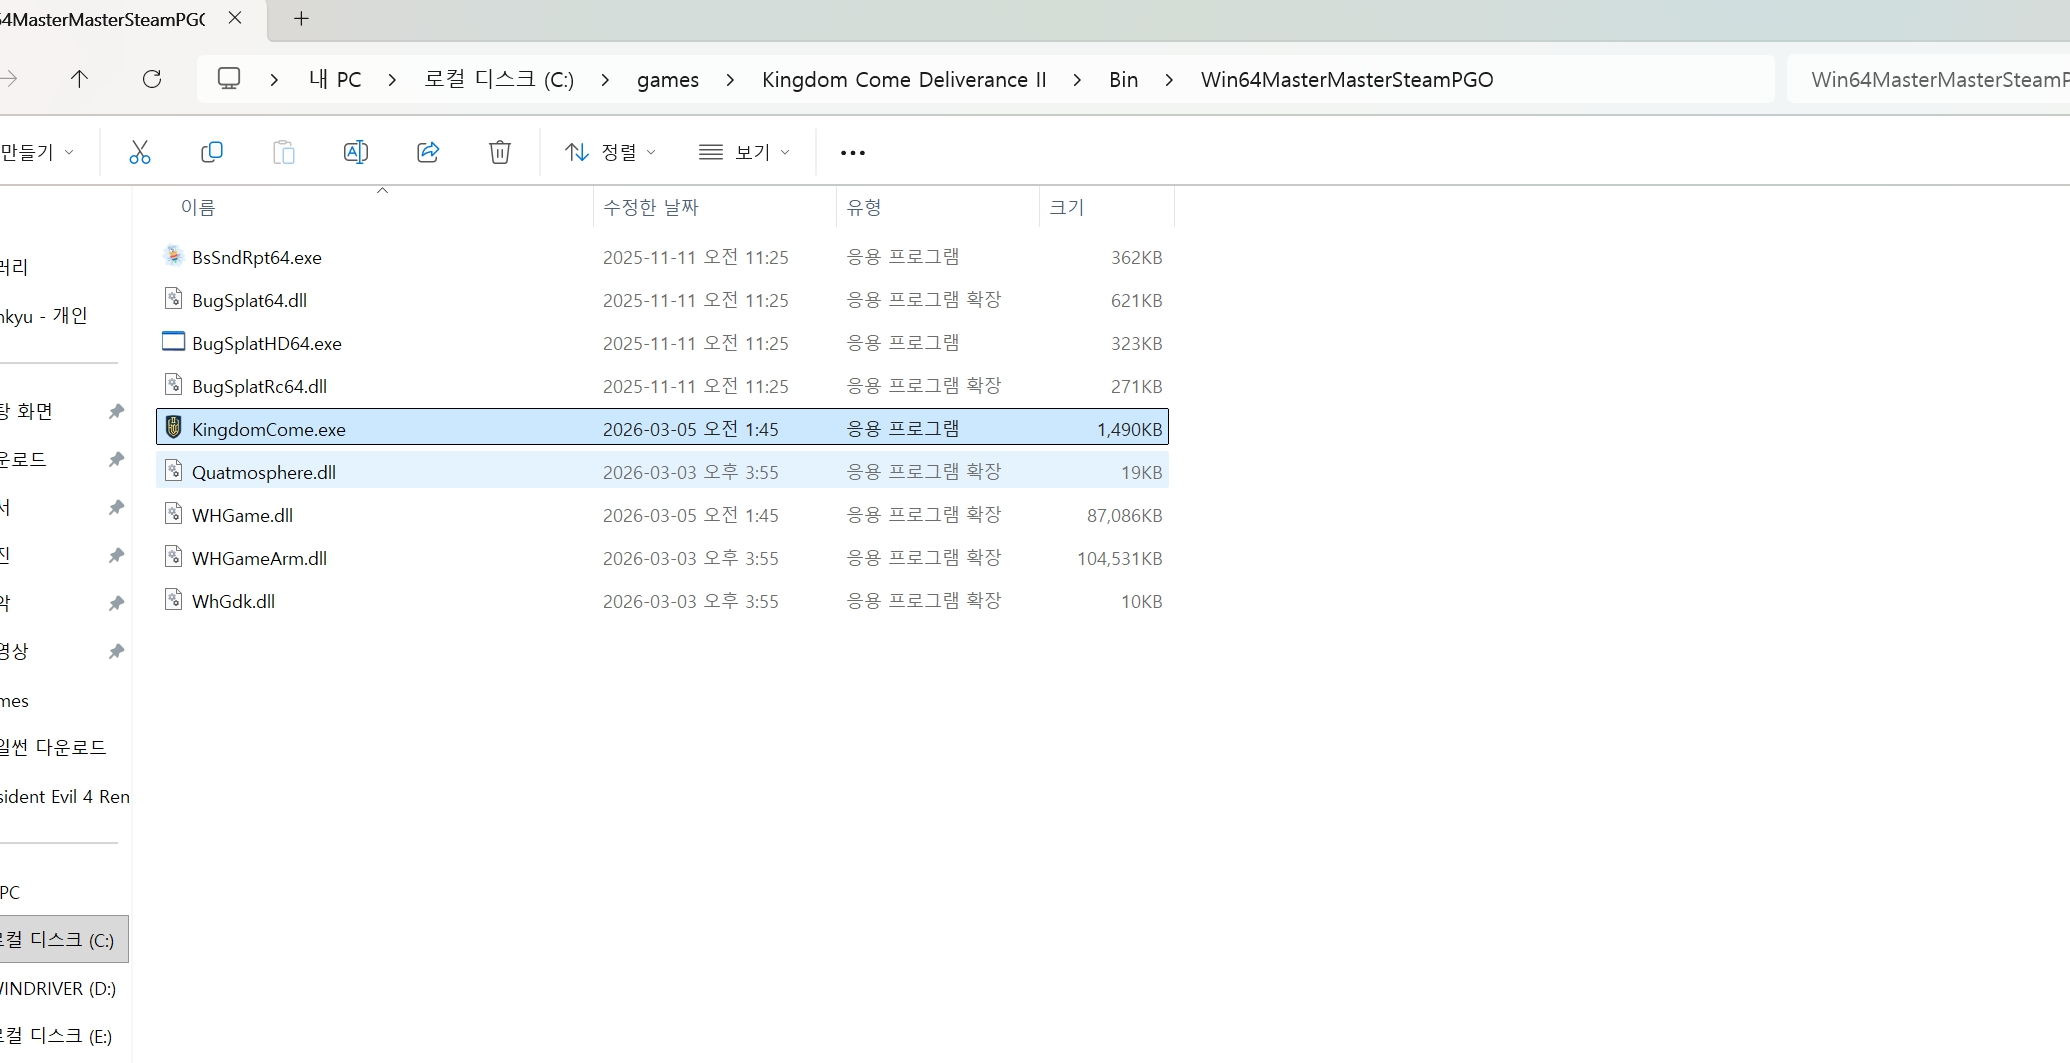Click the Cut scissors icon
The height and width of the screenshot is (1063, 2070).
(140, 152)
